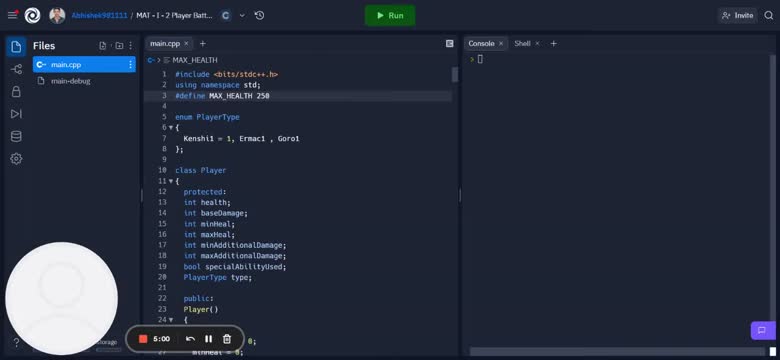Click the C++ language badge in header
The width and height of the screenshot is (780, 360).
pyautogui.click(x=226, y=15)
